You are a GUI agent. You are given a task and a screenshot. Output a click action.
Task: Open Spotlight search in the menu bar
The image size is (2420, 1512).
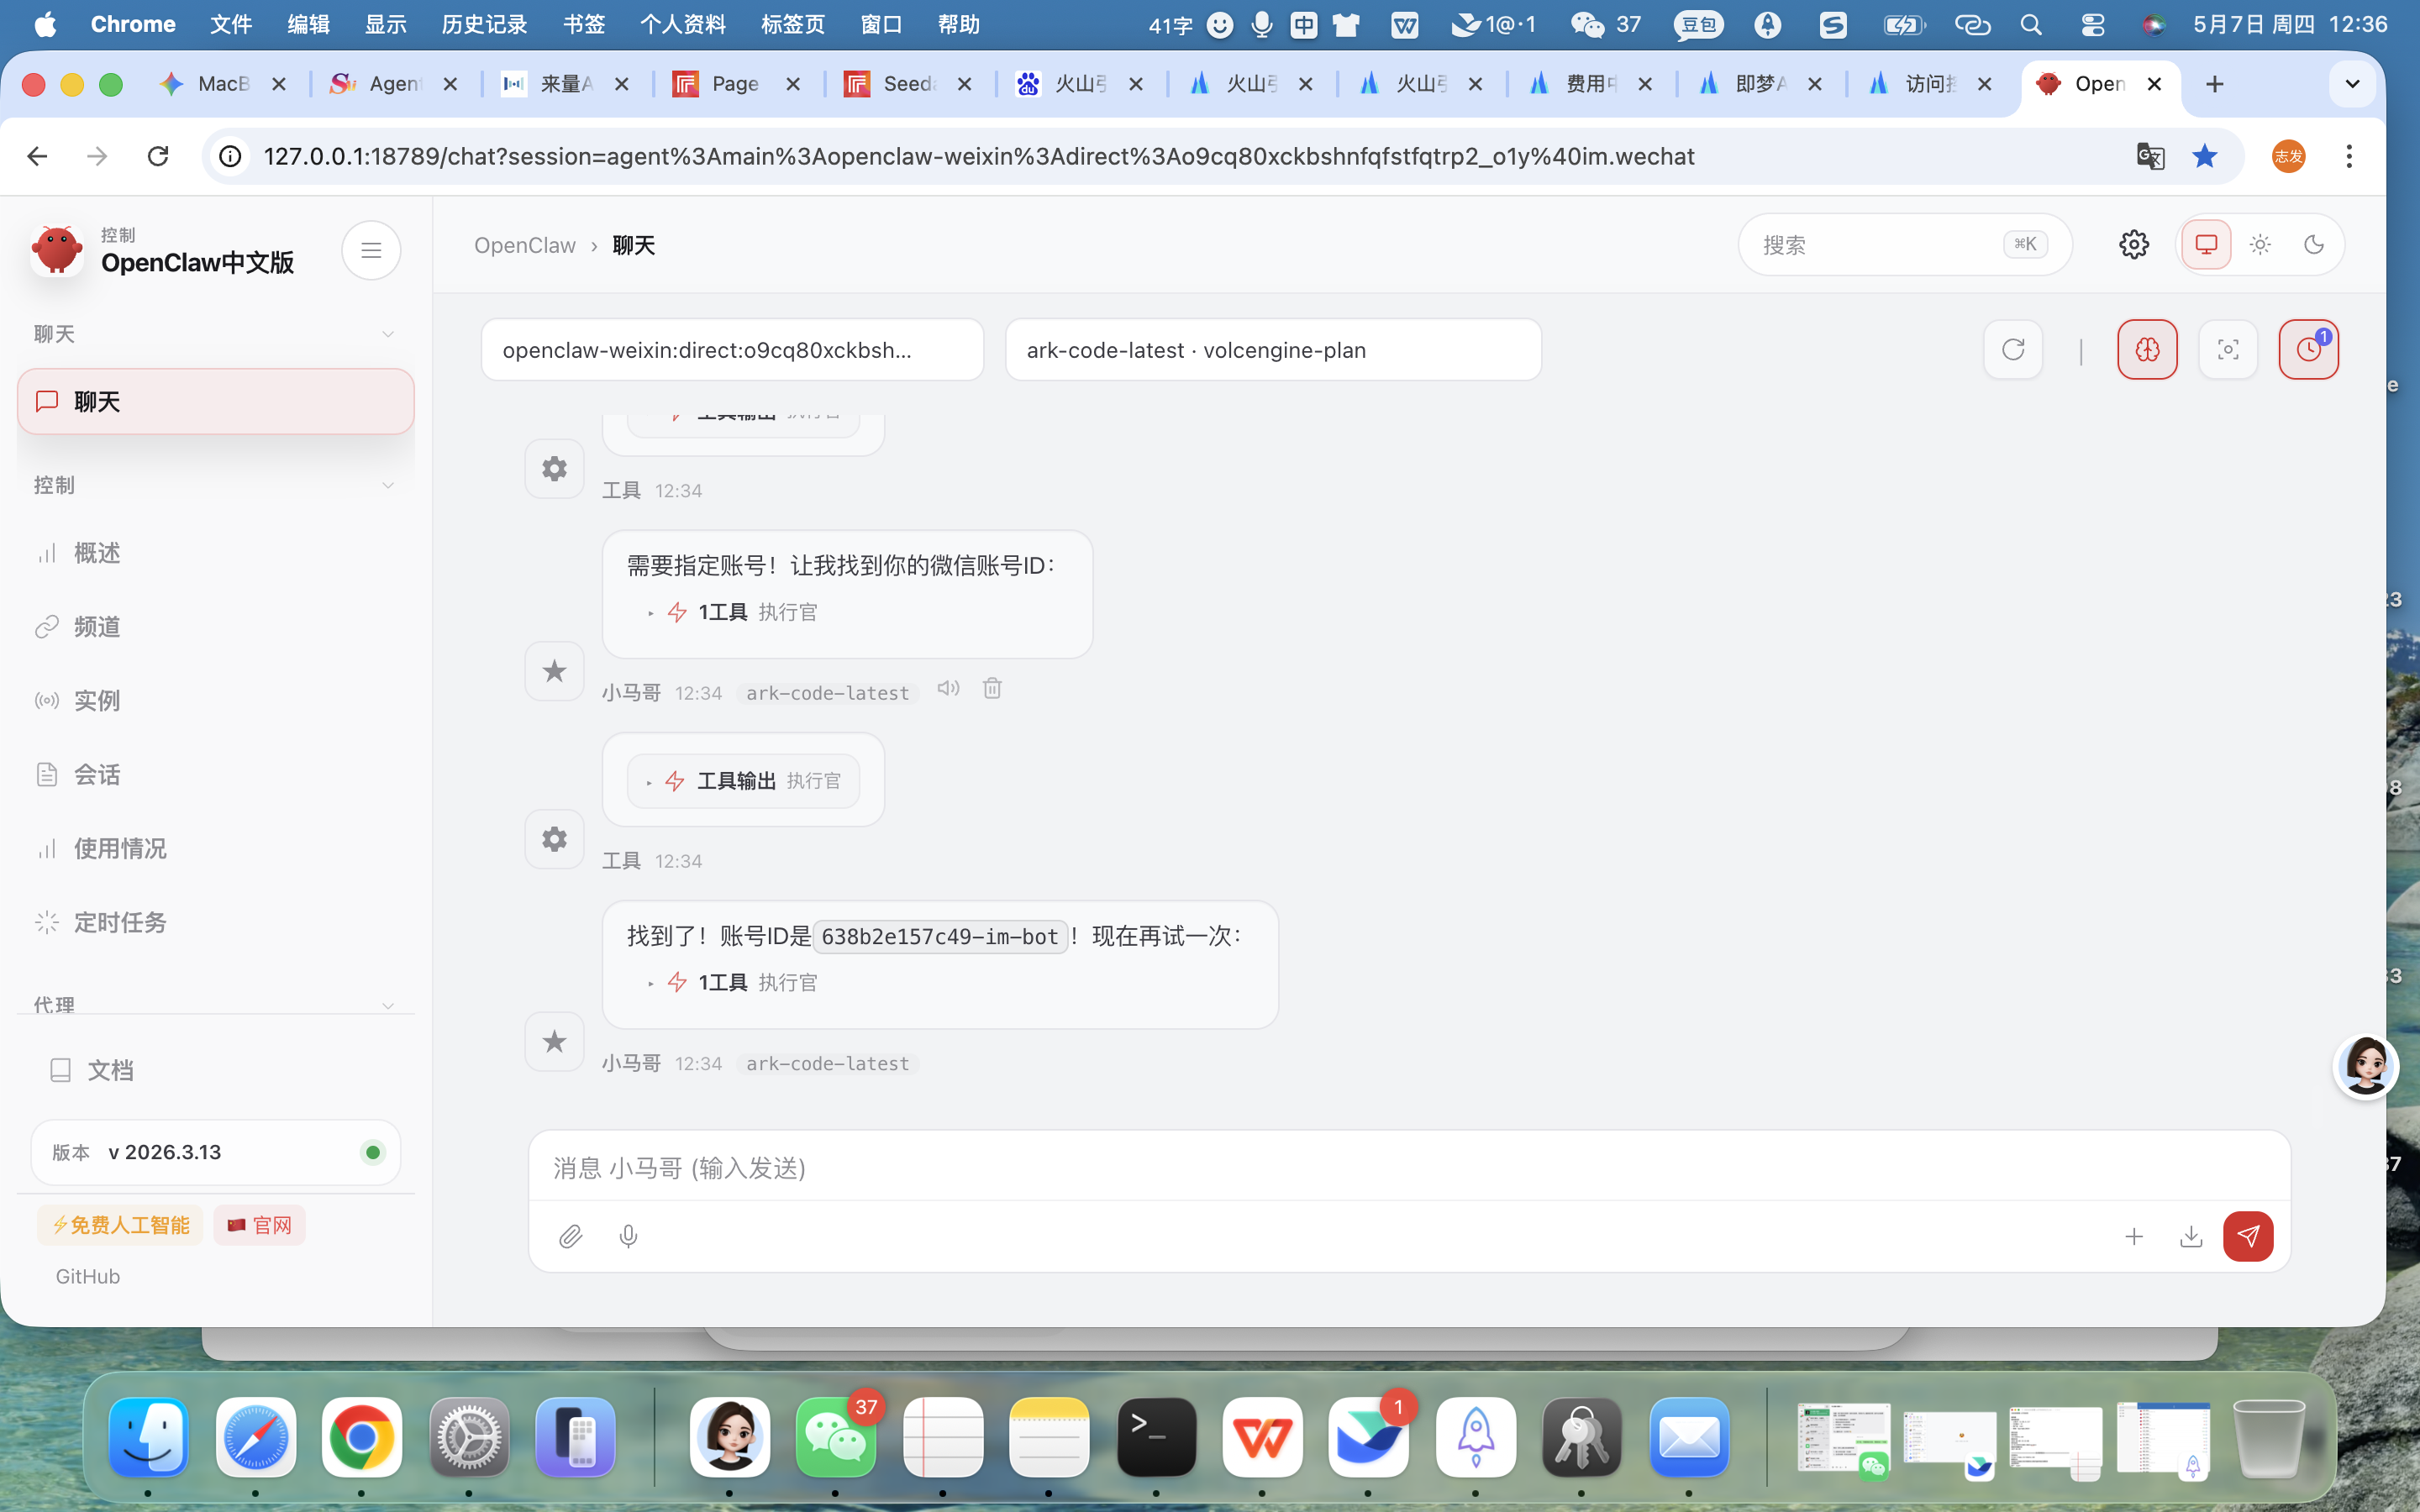[x=2030, y=24]
